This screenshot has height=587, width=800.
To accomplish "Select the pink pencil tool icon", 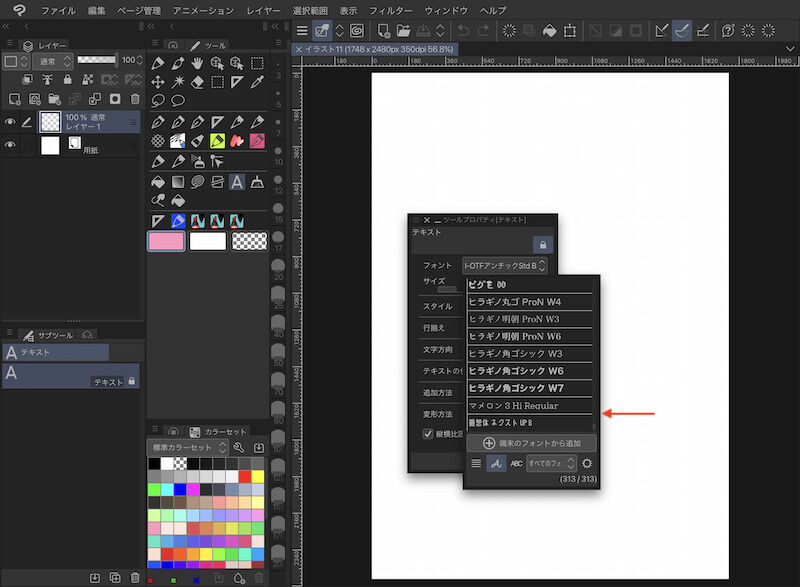I will click(x=257, y=141).
